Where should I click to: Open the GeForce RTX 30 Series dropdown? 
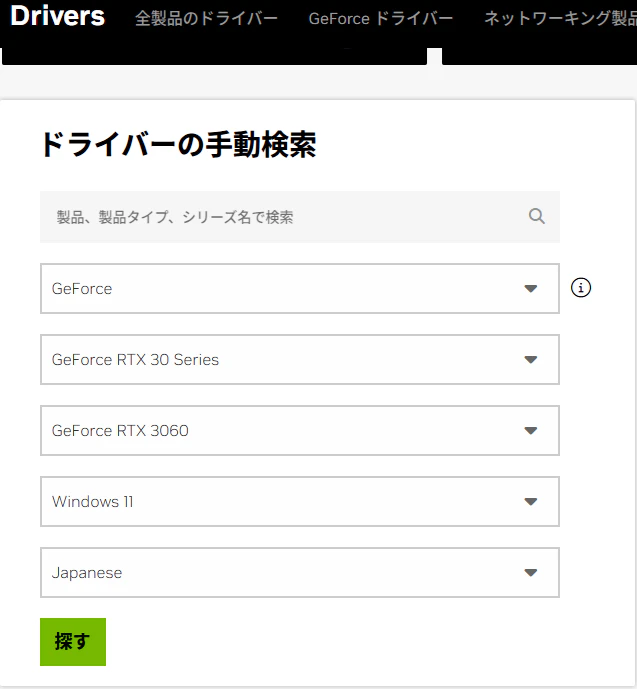click(x=300, y=359)
